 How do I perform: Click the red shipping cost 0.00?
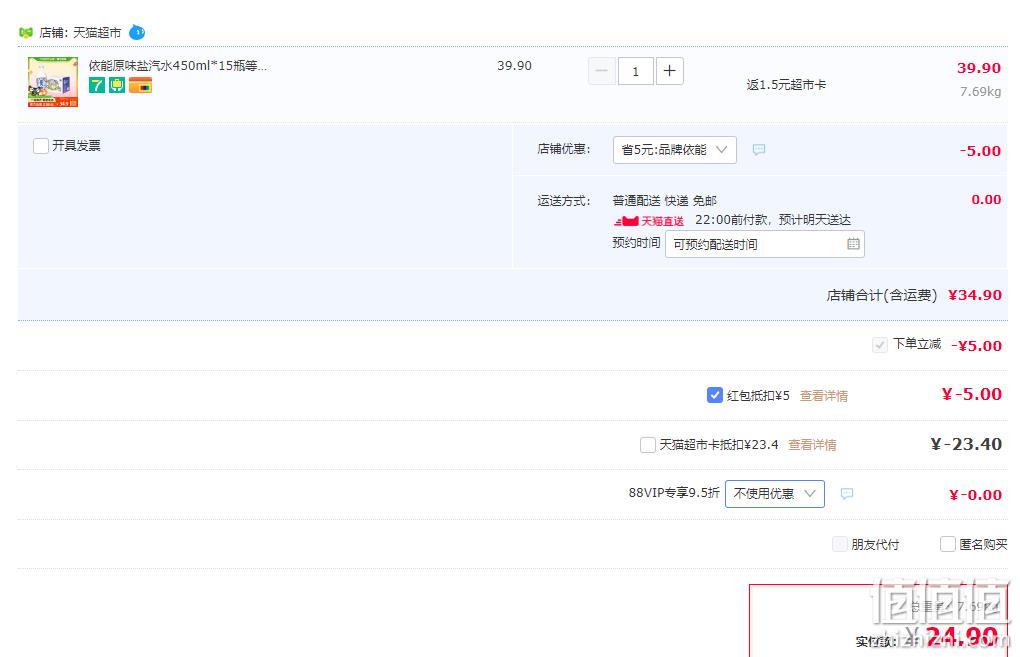click(x=986, y=200)
